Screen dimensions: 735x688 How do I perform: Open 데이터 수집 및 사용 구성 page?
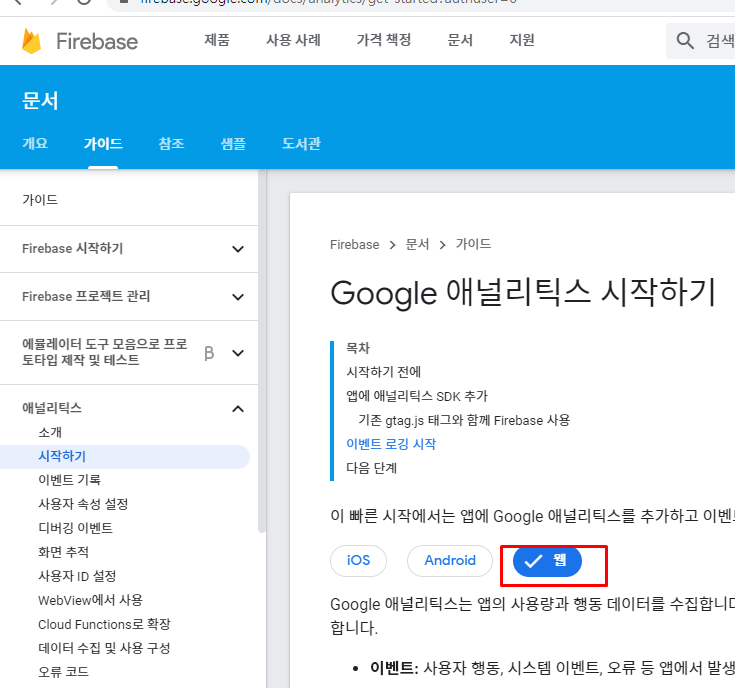point(104,648)
